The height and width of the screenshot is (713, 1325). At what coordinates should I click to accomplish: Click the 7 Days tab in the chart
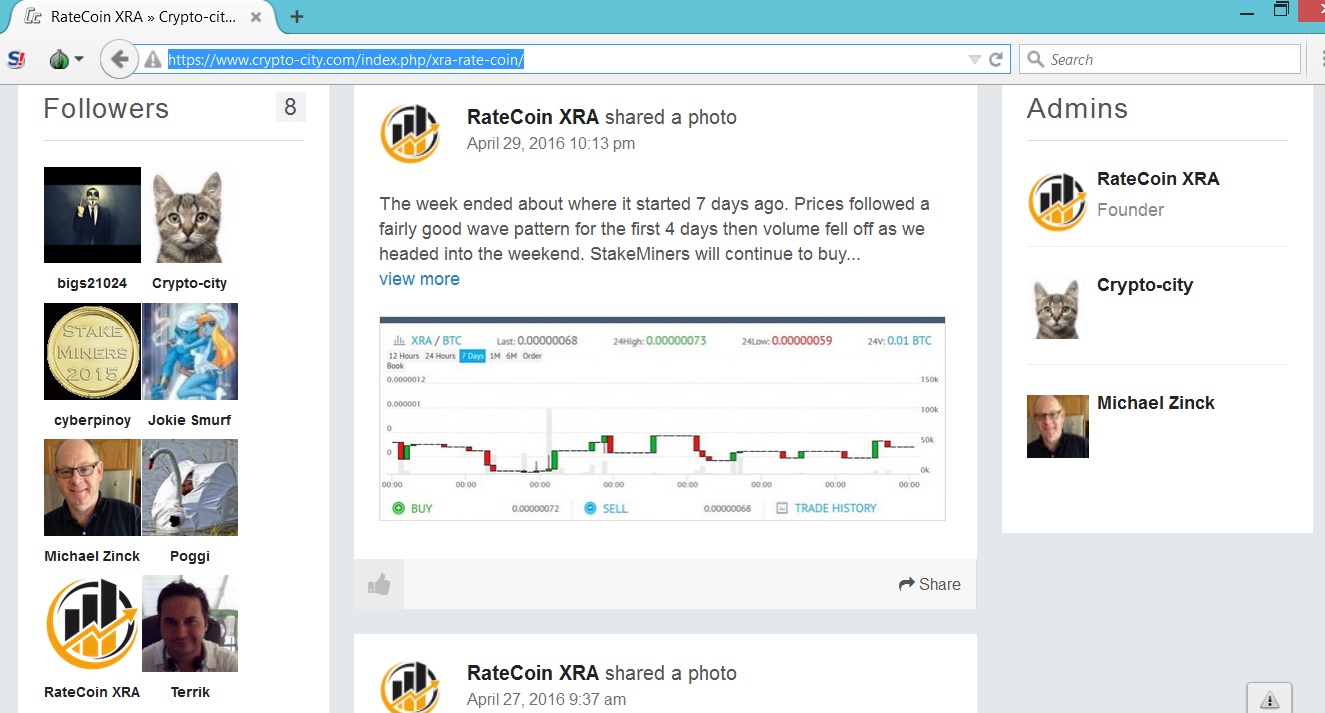pos(472,356)
